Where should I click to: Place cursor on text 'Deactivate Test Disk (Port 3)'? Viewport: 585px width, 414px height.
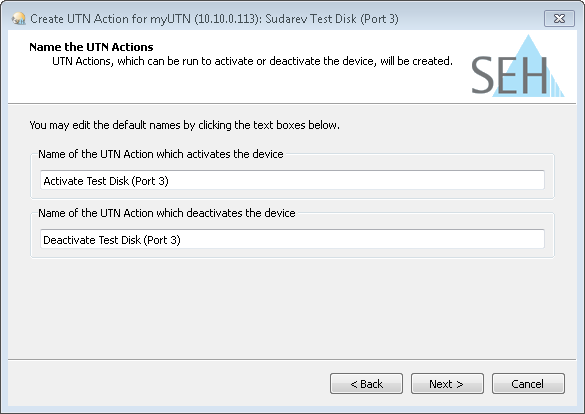click(112, 240)
